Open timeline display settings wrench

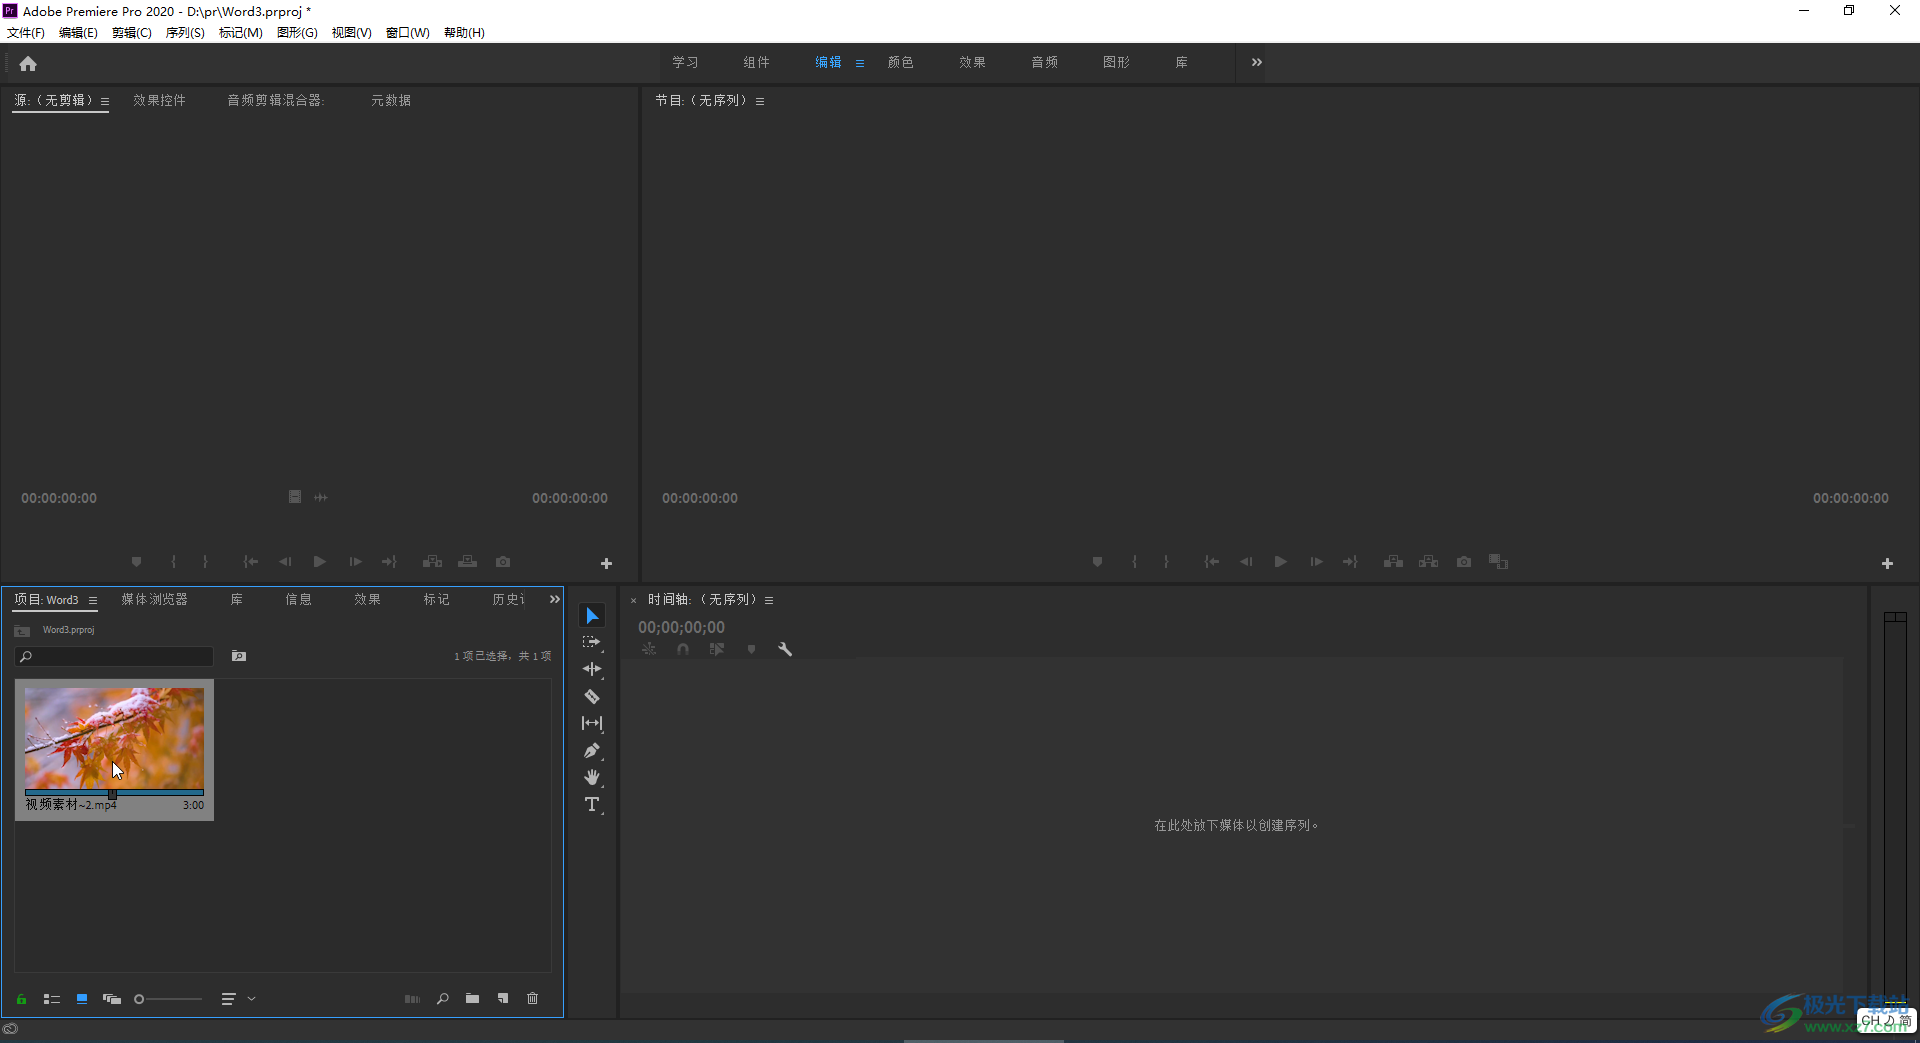(785, 649)
